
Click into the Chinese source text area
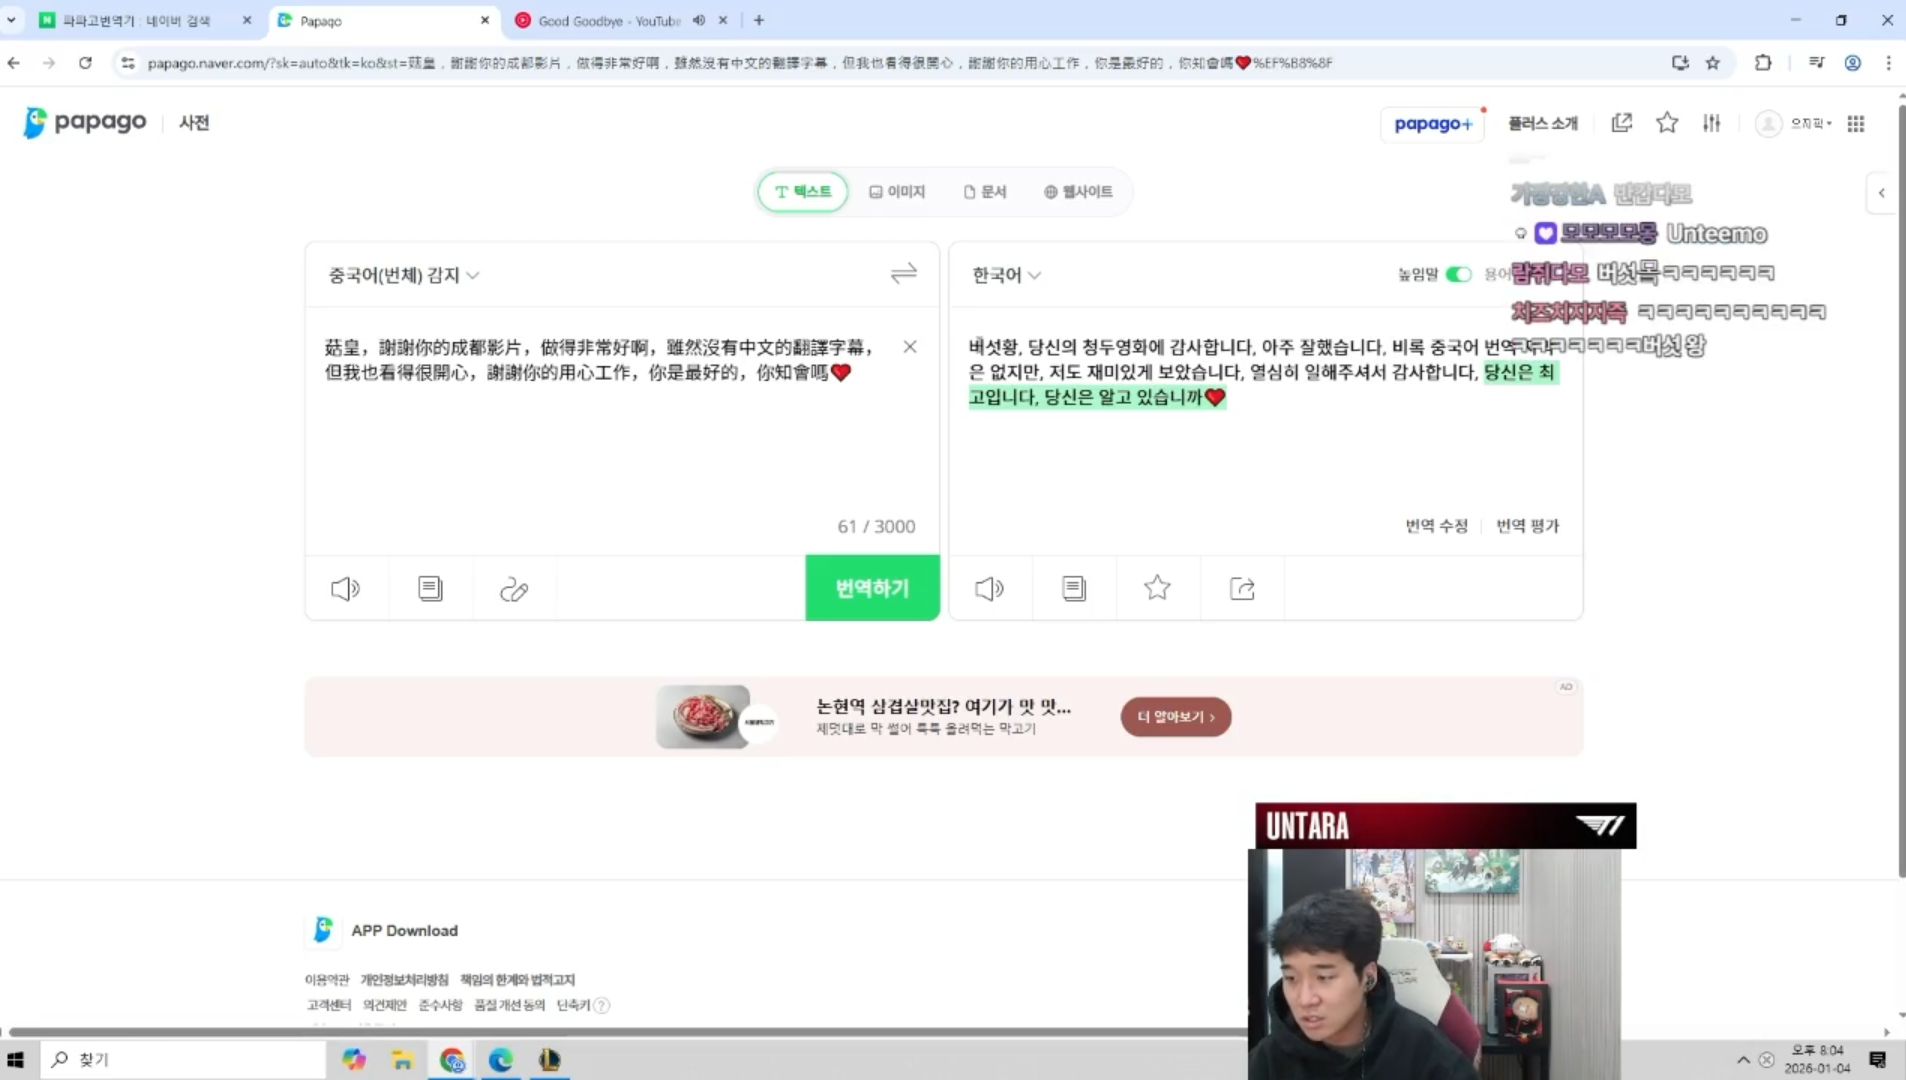[x=600, y=440]
